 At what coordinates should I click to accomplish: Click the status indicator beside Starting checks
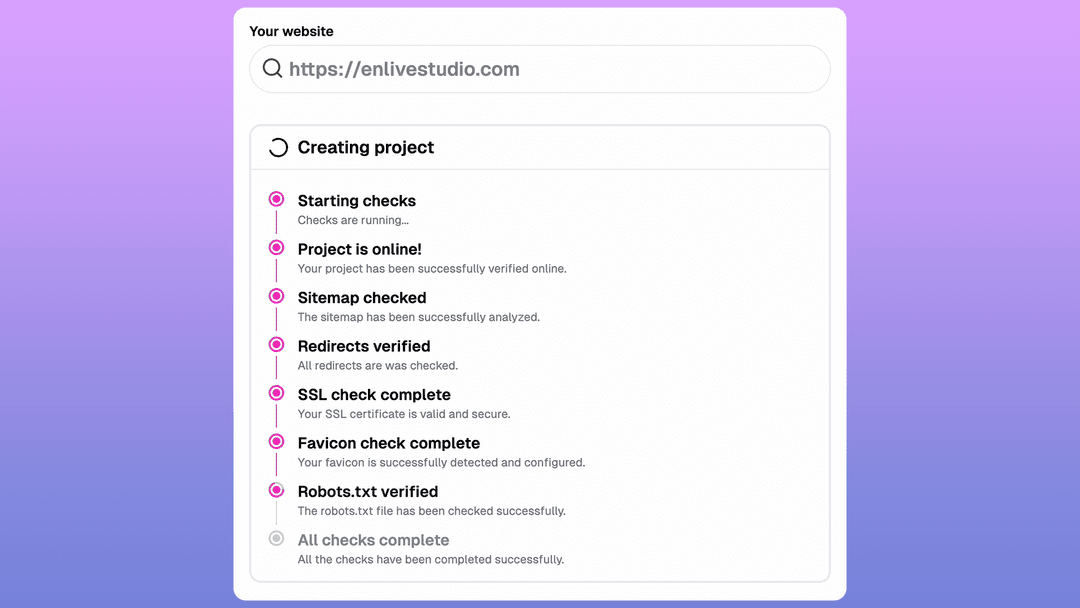click(276, 199)
